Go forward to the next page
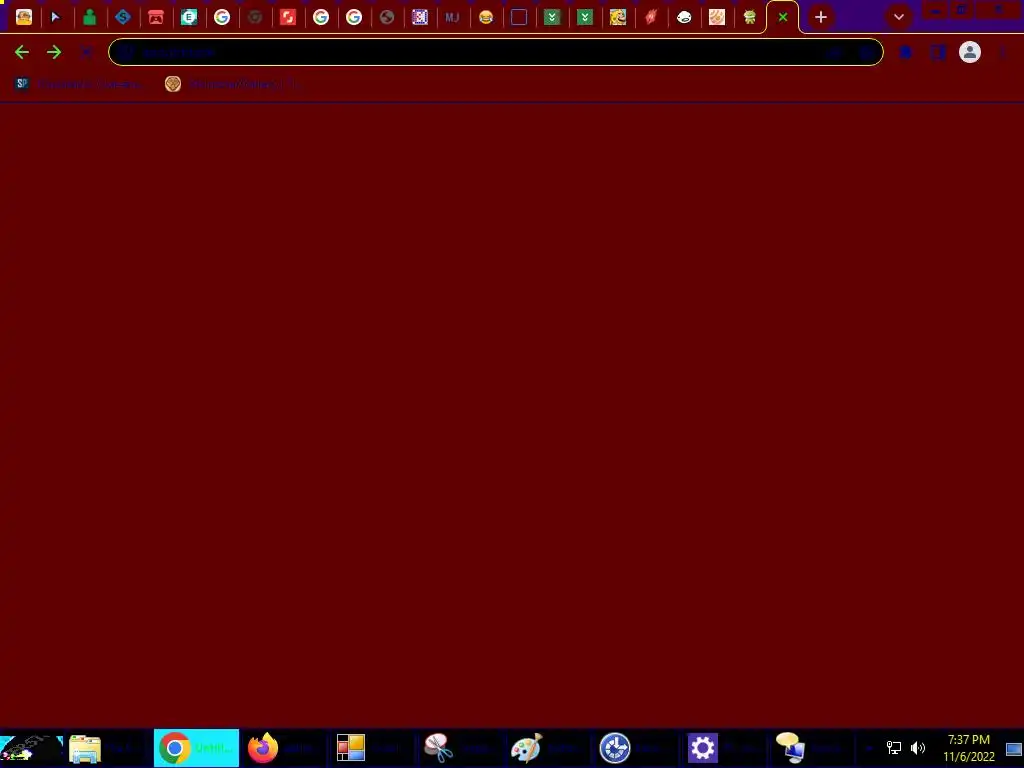This screenshot has width=1024, height=768. click(54, 52)
